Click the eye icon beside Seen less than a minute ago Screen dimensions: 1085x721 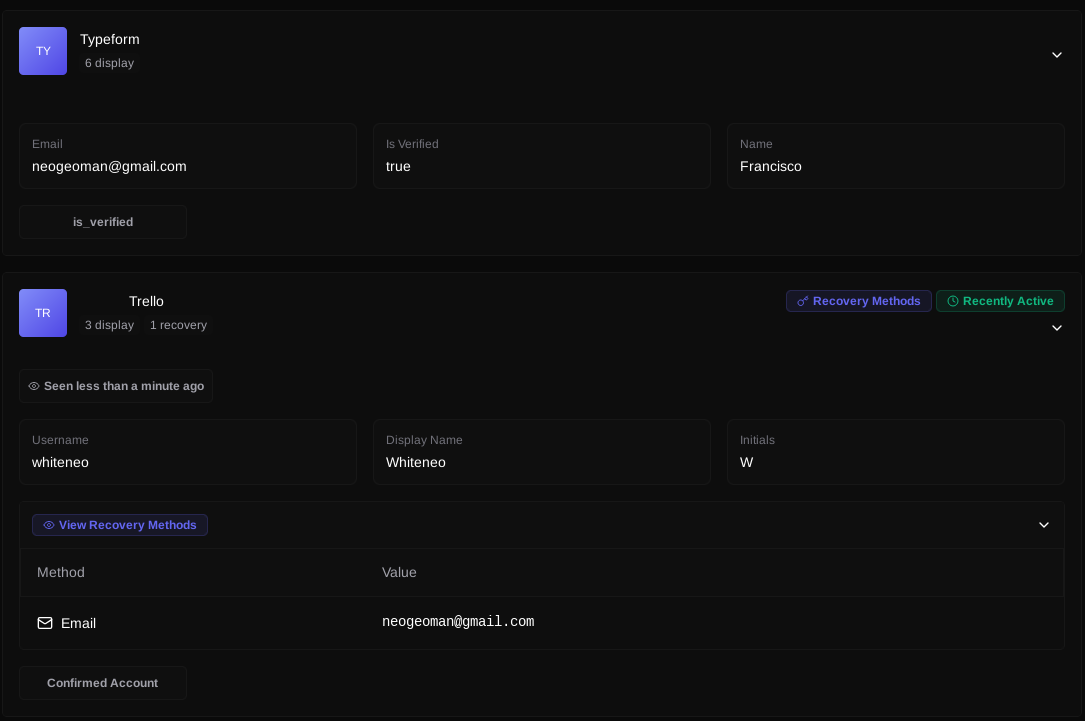[34, 386]
